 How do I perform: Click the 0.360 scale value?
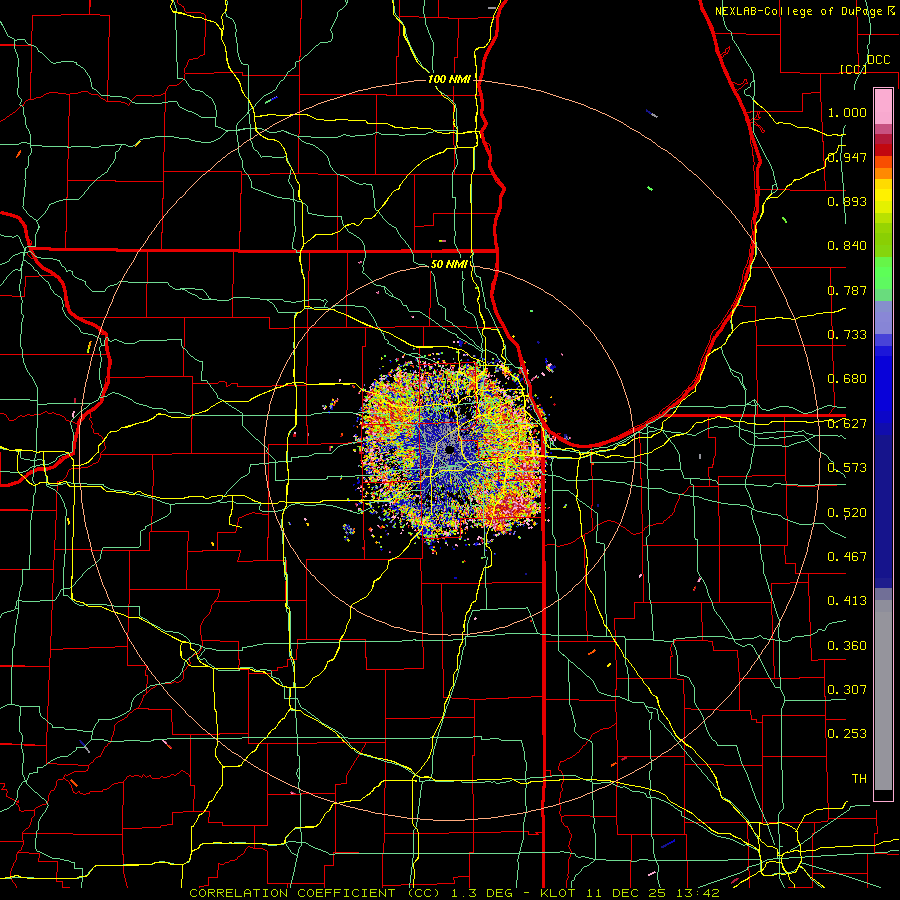(x=847, y=646)
